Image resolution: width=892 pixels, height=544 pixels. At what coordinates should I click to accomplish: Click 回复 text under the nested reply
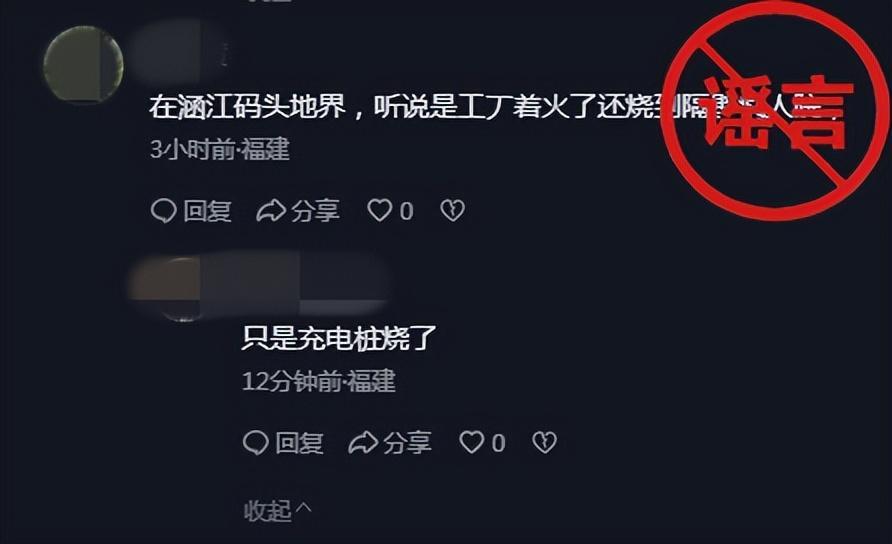coord(300,443)
